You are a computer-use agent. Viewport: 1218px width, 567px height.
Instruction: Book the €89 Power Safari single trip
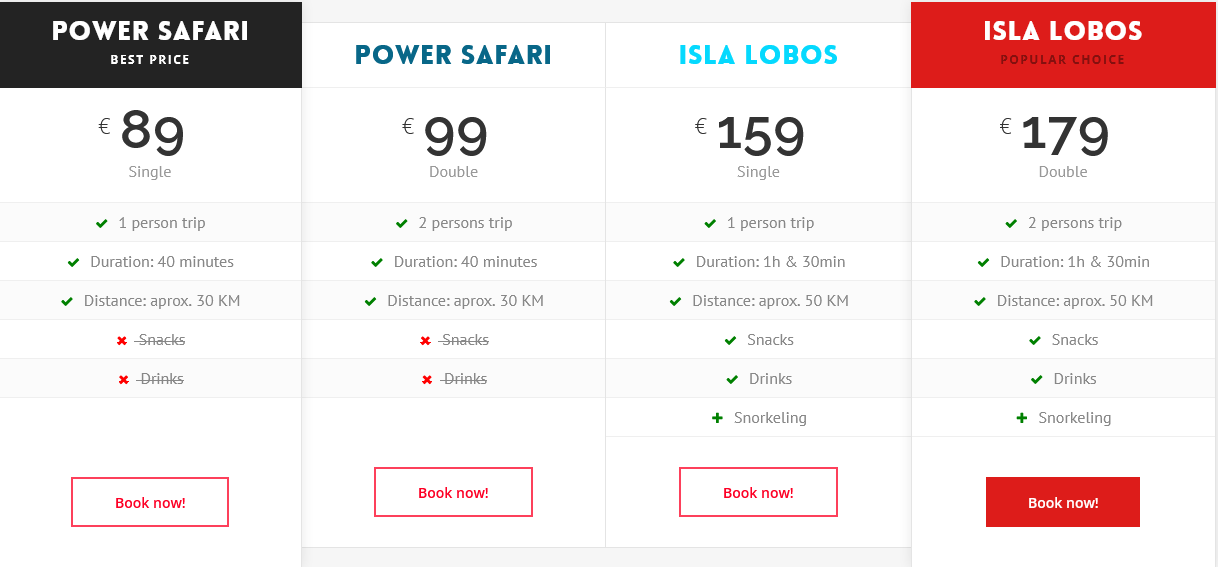click(150, 502)
